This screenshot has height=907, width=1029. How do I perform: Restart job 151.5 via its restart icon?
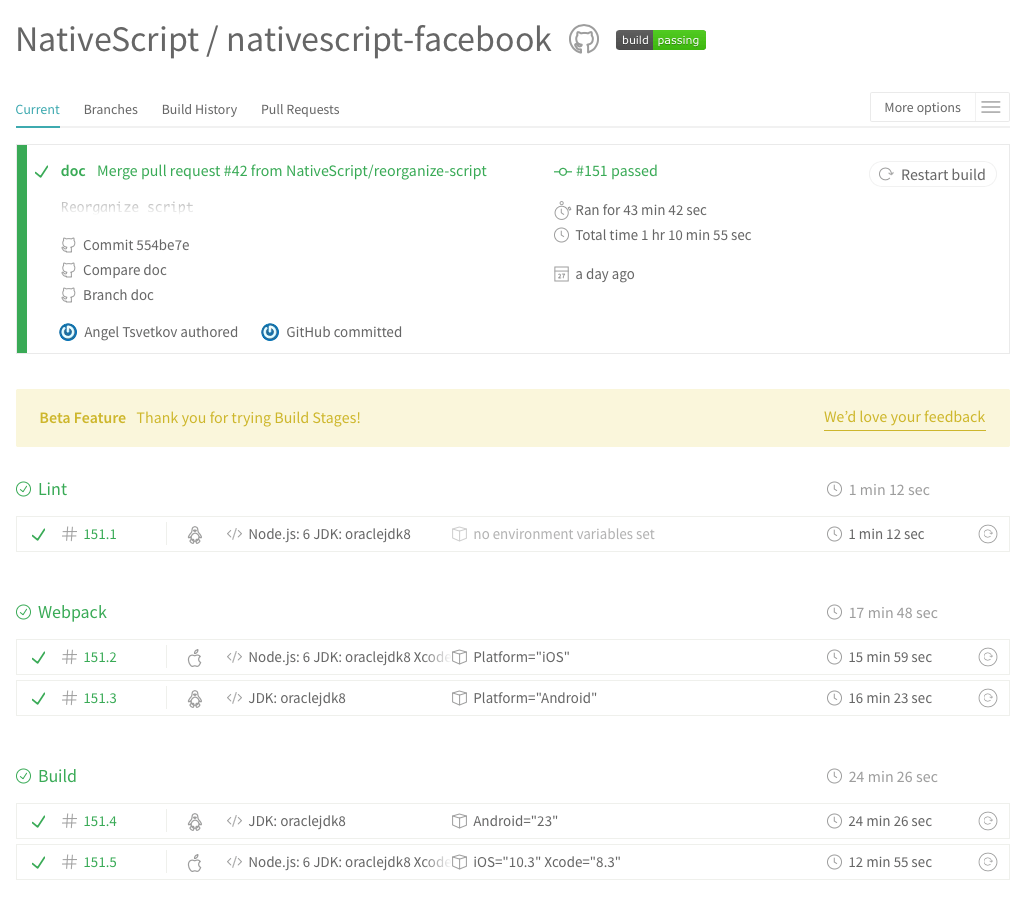pos(987,862)
